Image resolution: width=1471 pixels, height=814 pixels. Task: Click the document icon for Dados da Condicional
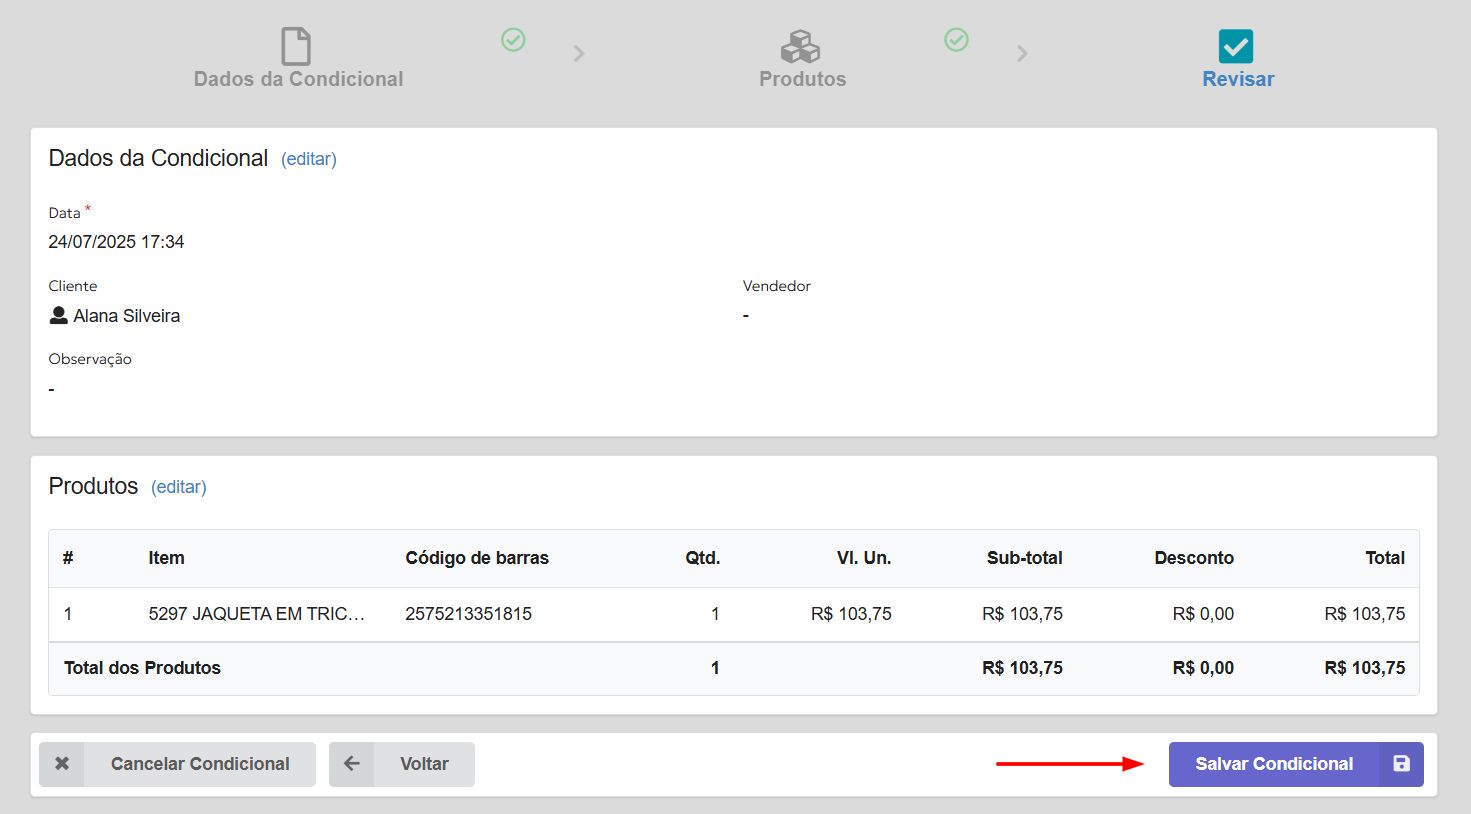click(296, 46)
